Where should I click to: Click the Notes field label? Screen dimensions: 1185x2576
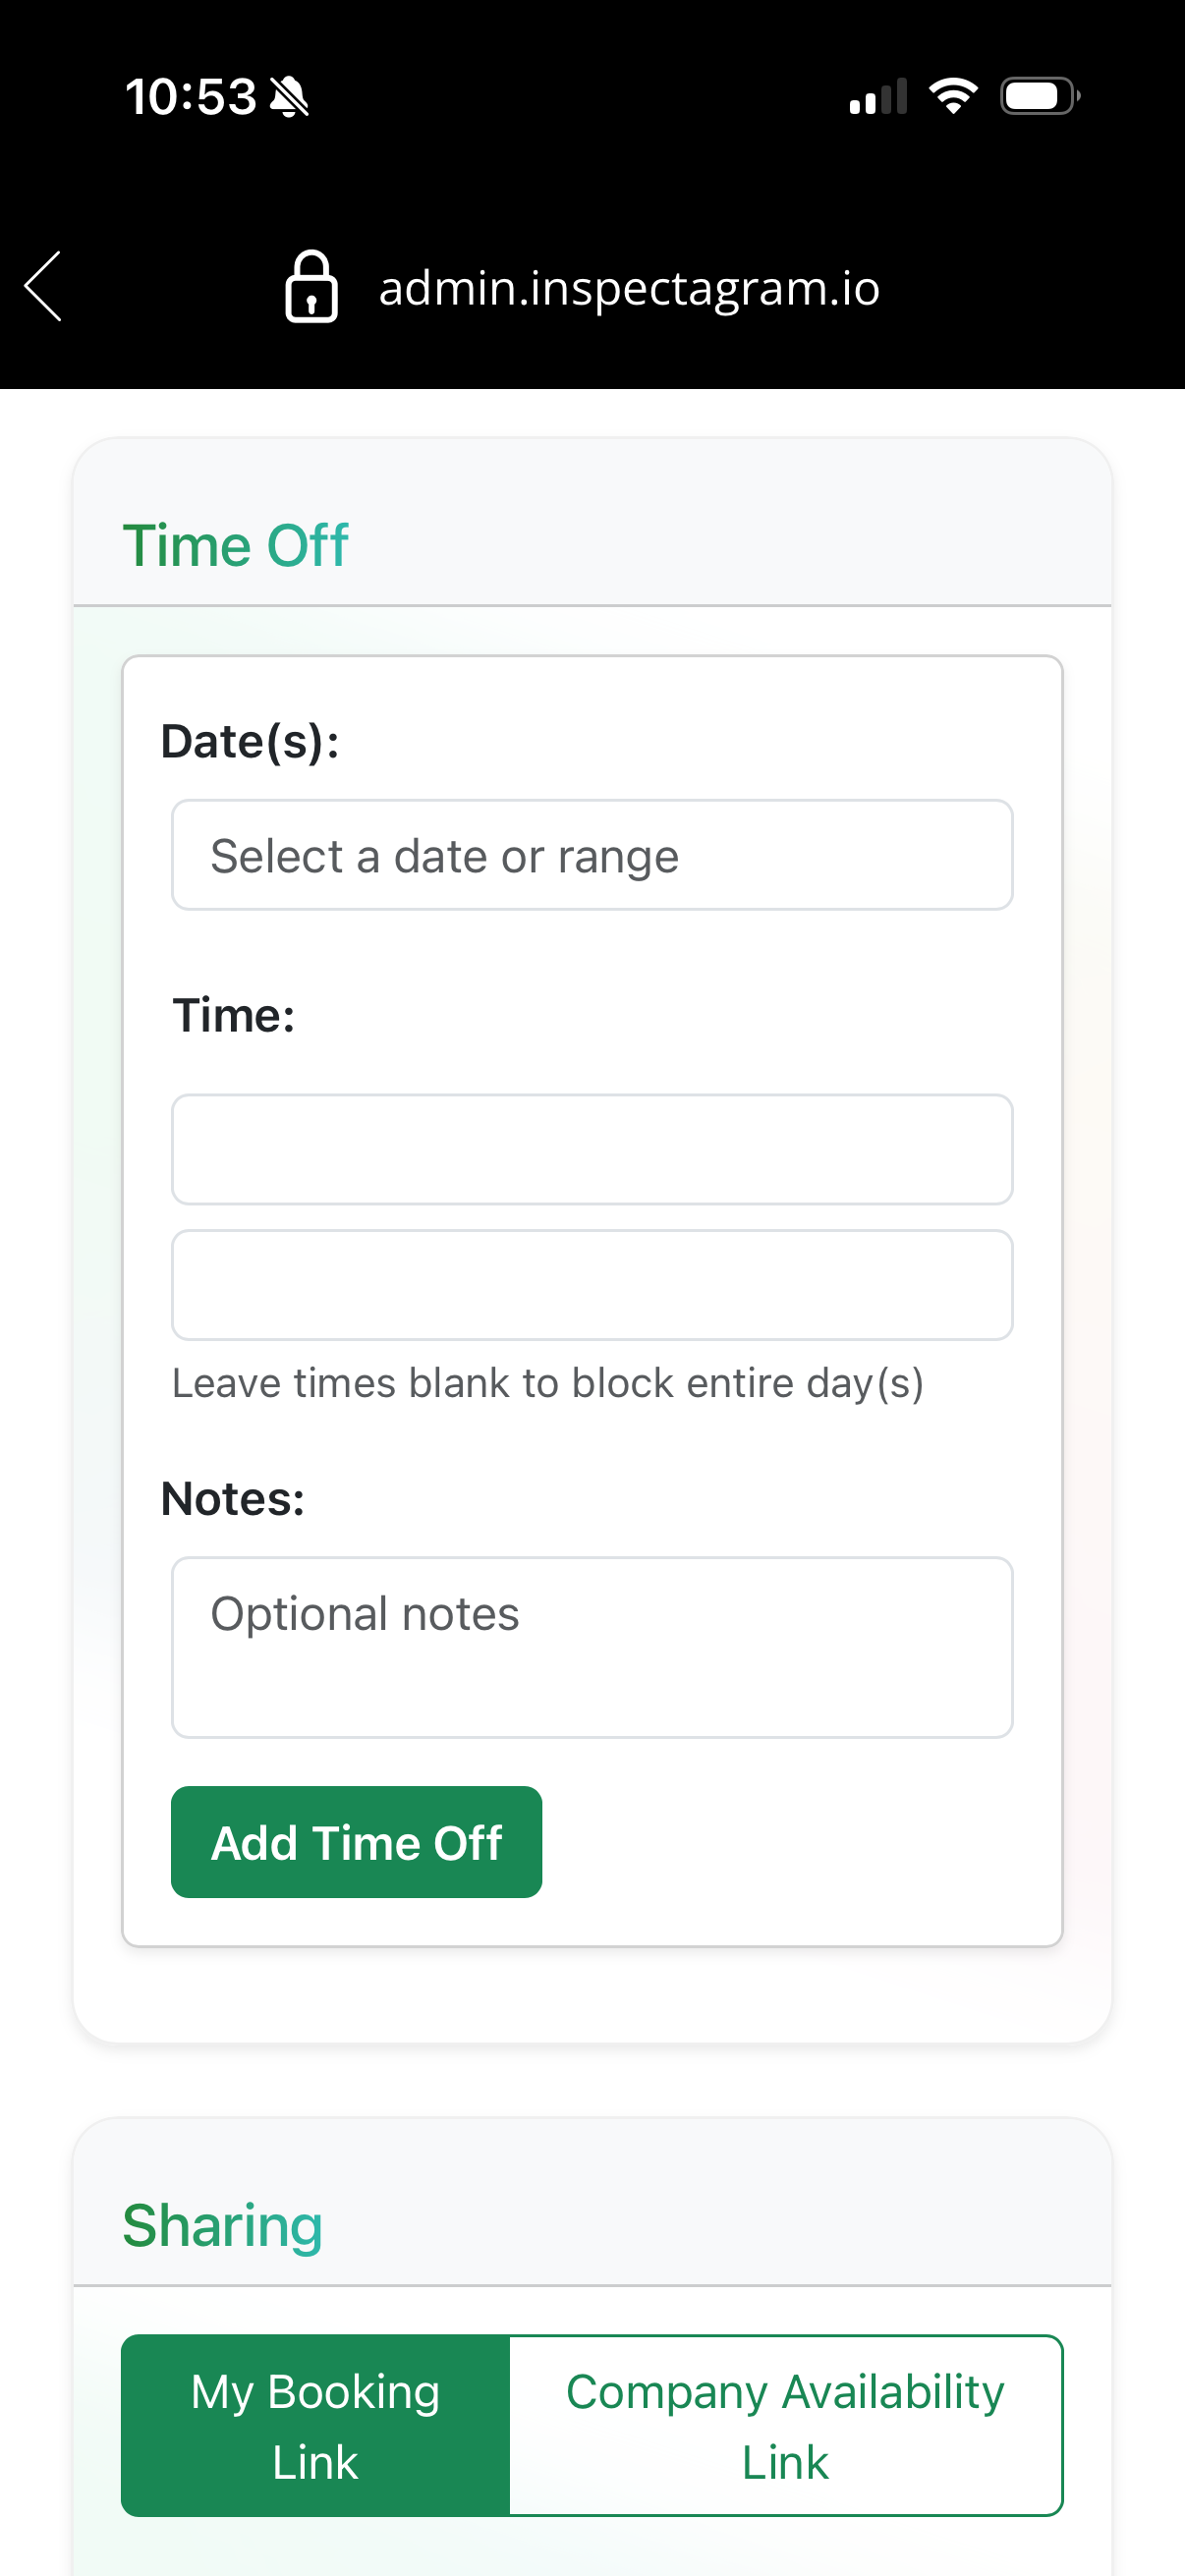pos(233,1499)
